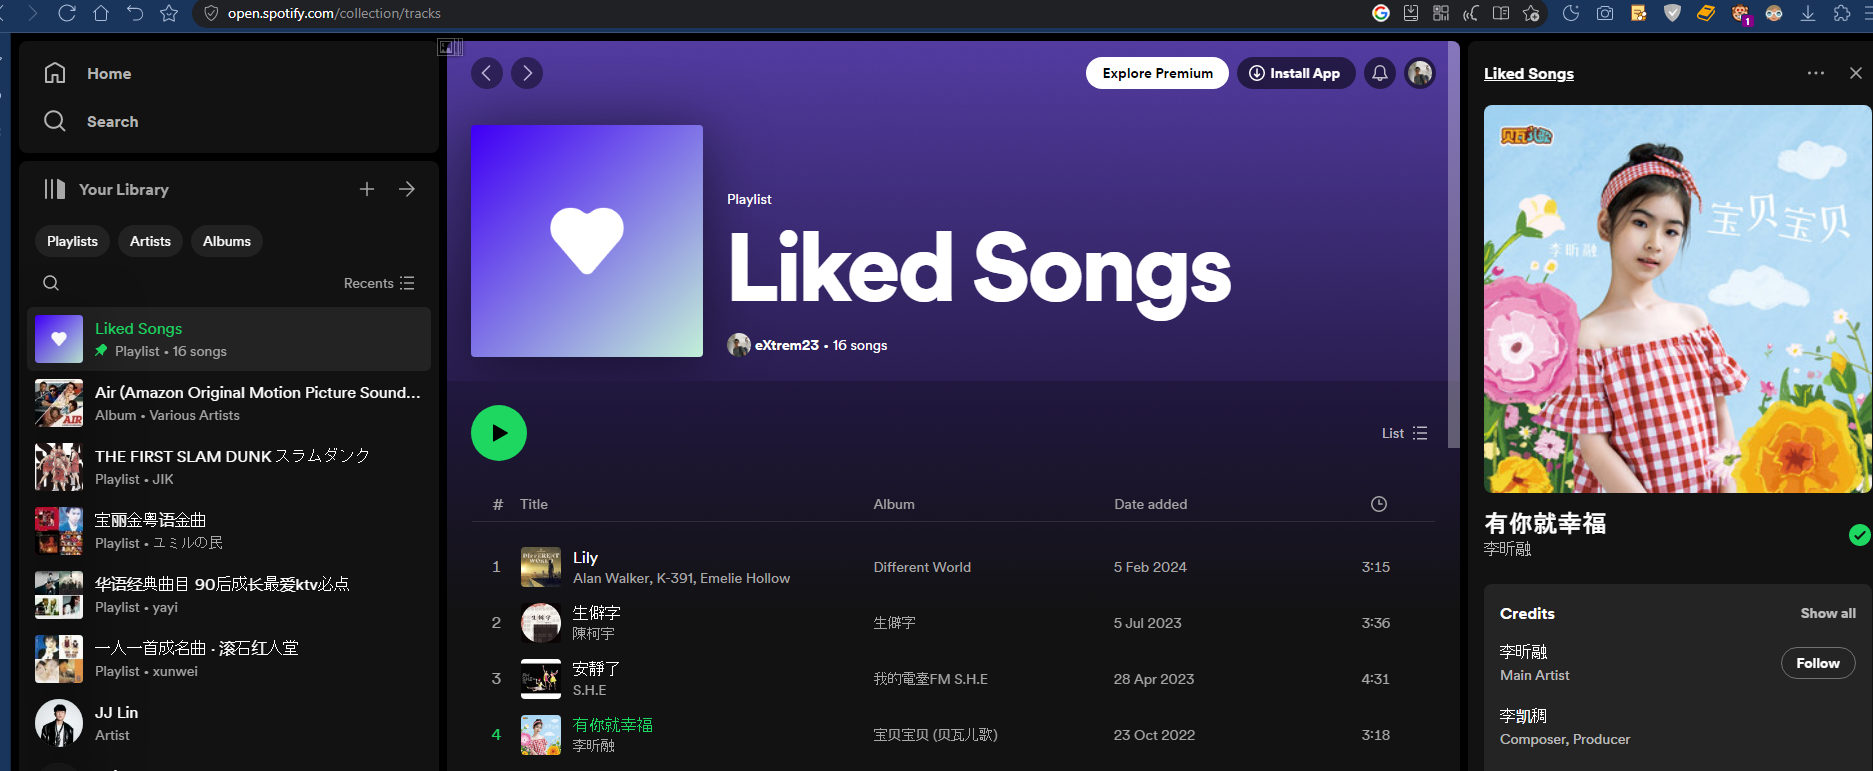Go to Spotify Home
Image resolution: width=1873 pixels, height=771 pixels.
[88, 73]
